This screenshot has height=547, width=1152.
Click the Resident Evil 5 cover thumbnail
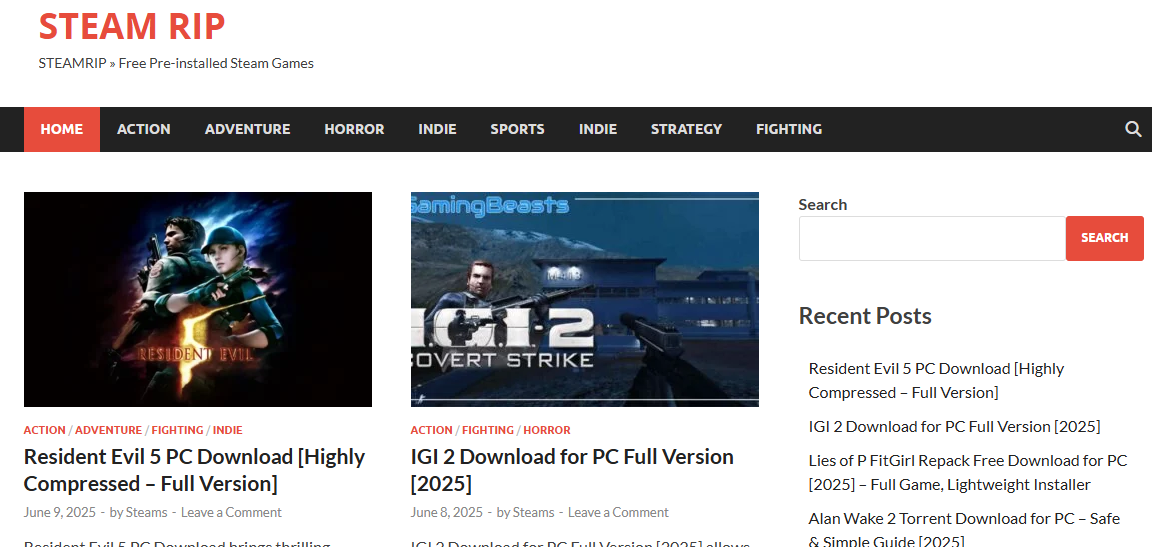(x=198, y=300)
